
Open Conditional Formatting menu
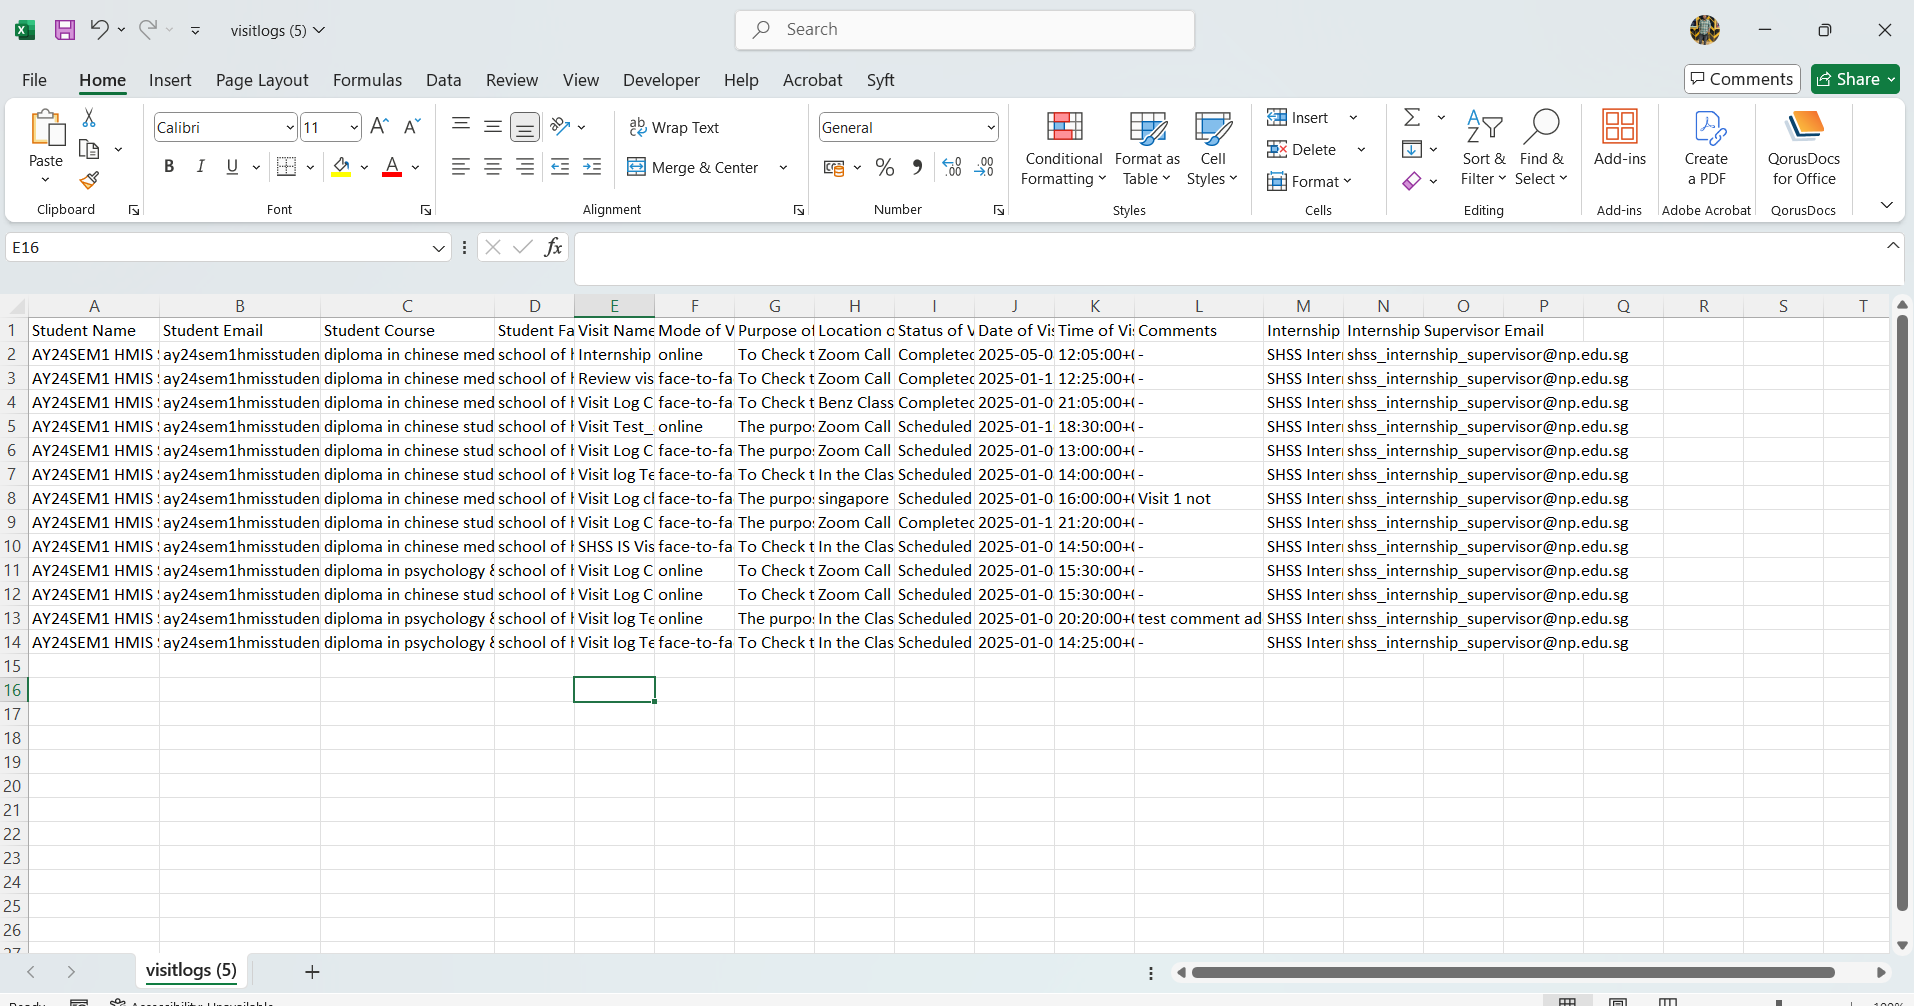pyautogui.click(x=1063, y=148)
